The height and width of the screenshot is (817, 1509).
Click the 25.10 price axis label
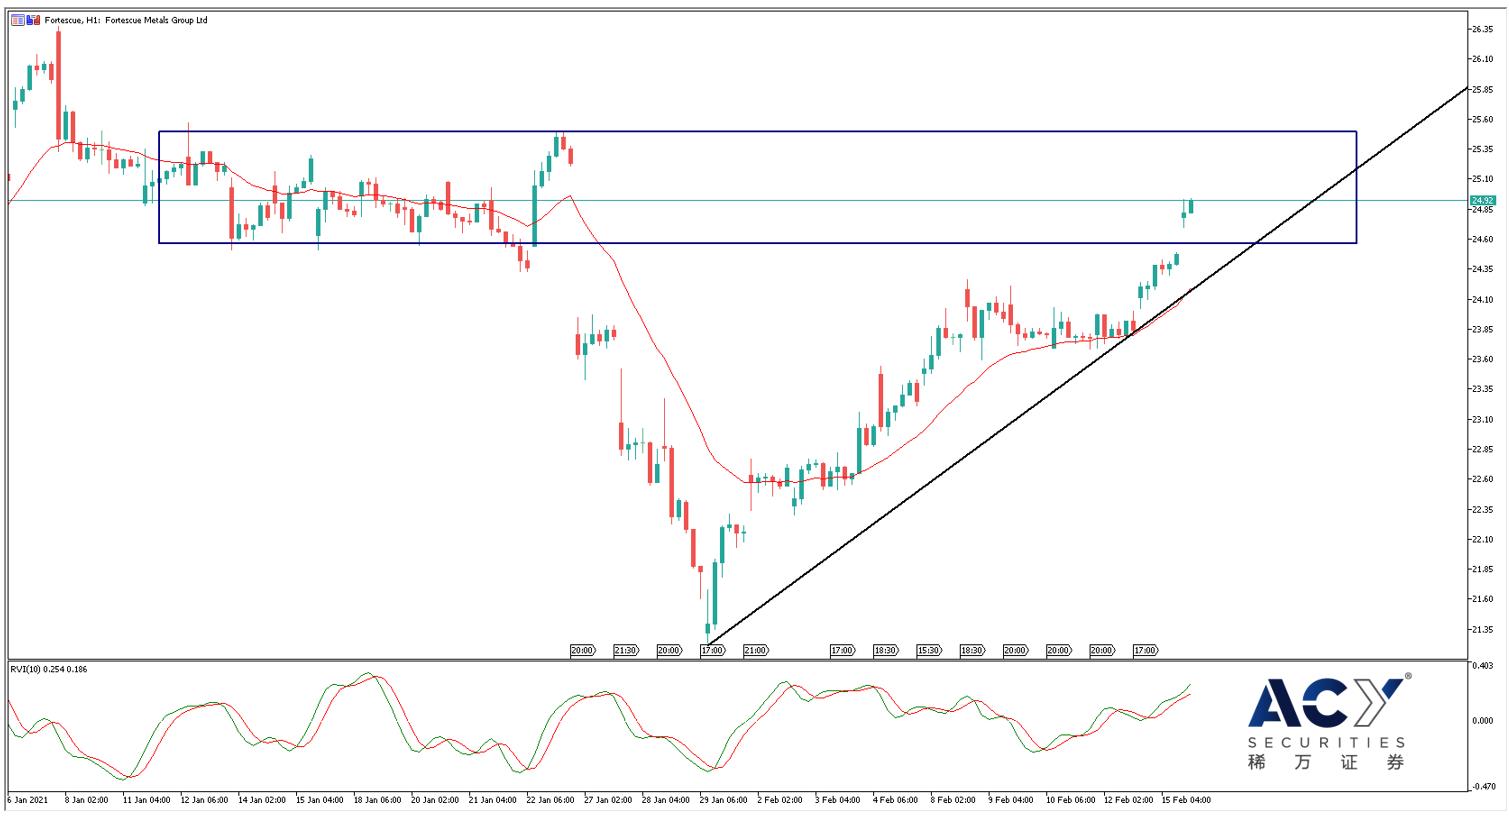pyautogui.click(x=1482, y=179)
